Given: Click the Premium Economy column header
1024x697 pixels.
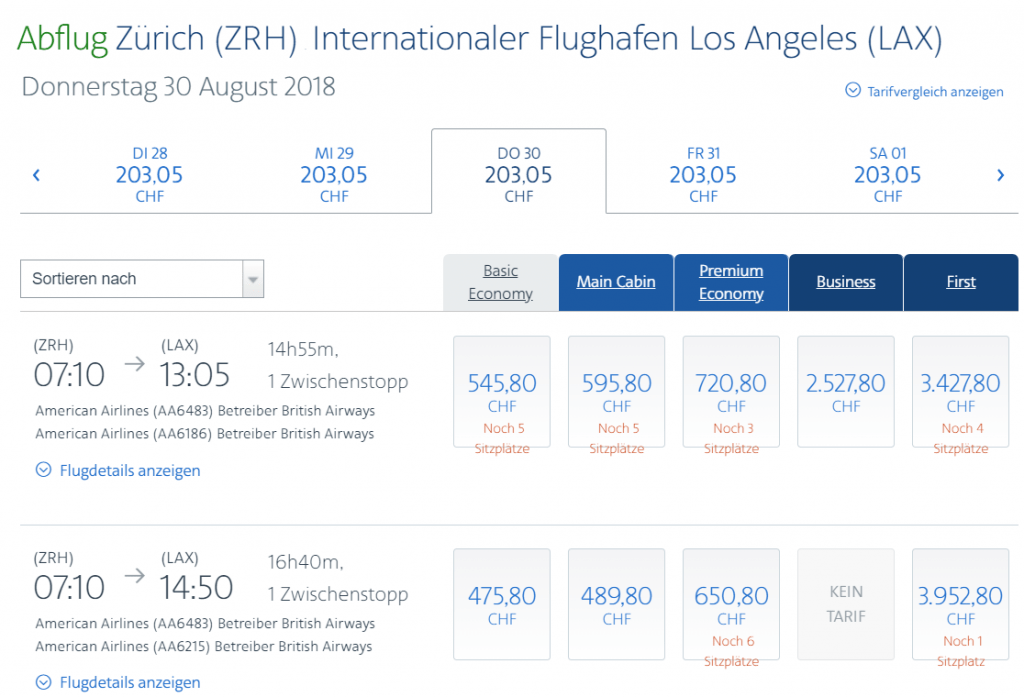Looking at the screenshot, I should pos(731,282).
